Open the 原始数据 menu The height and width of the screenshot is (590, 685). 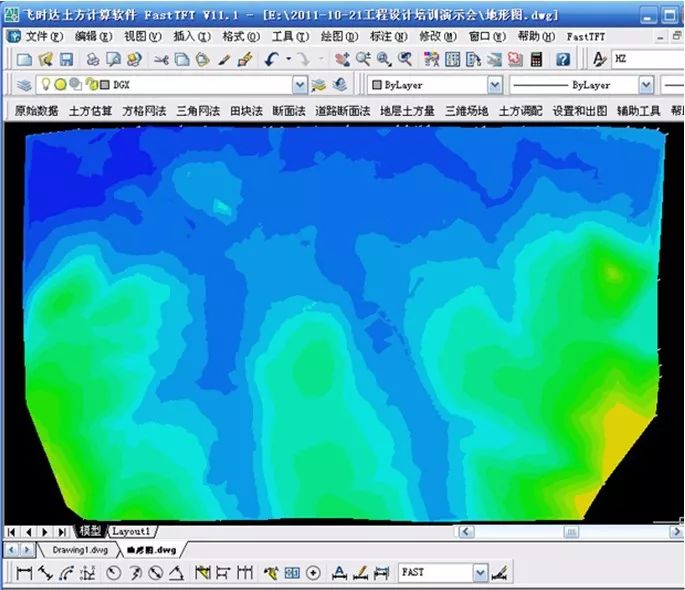click(37, 111)
